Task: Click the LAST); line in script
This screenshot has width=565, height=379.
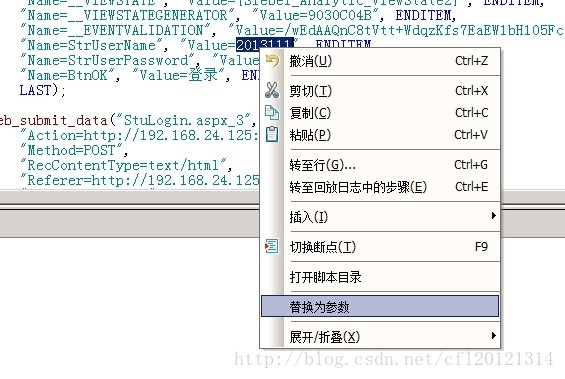Action: pyautogui.click(x=43, y=90)
